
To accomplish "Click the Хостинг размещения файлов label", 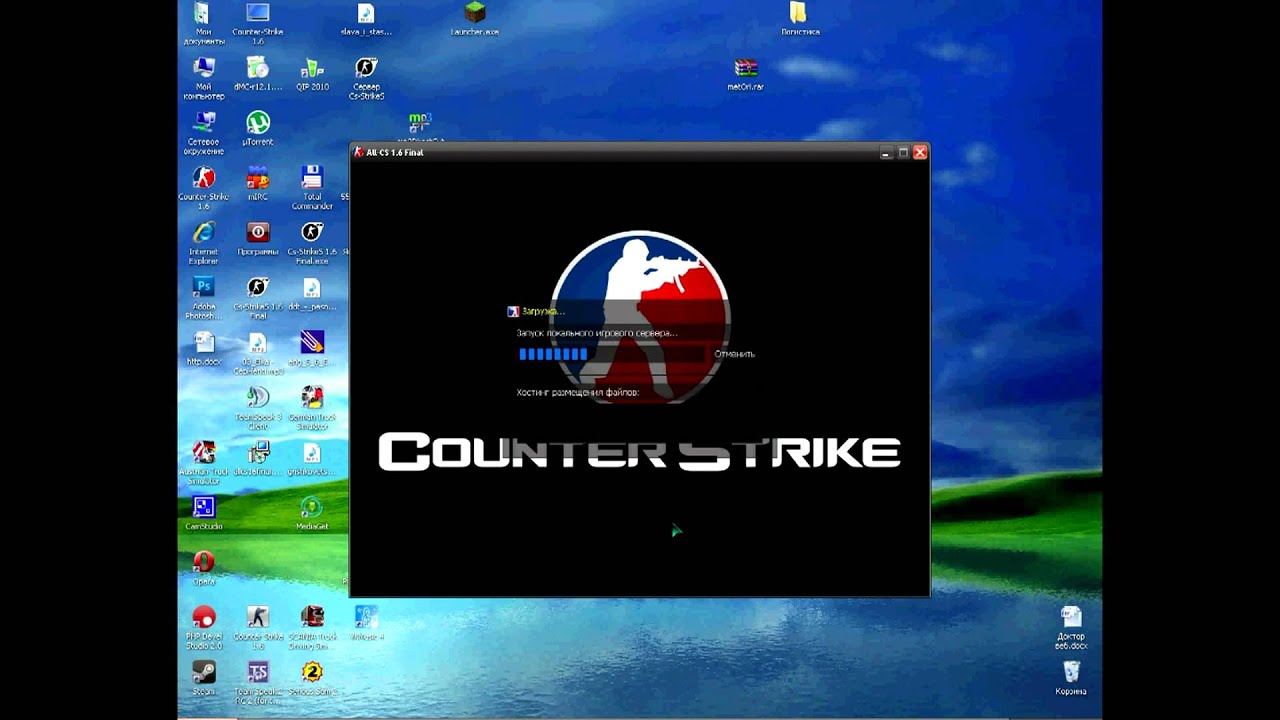I will pos(577,393).
